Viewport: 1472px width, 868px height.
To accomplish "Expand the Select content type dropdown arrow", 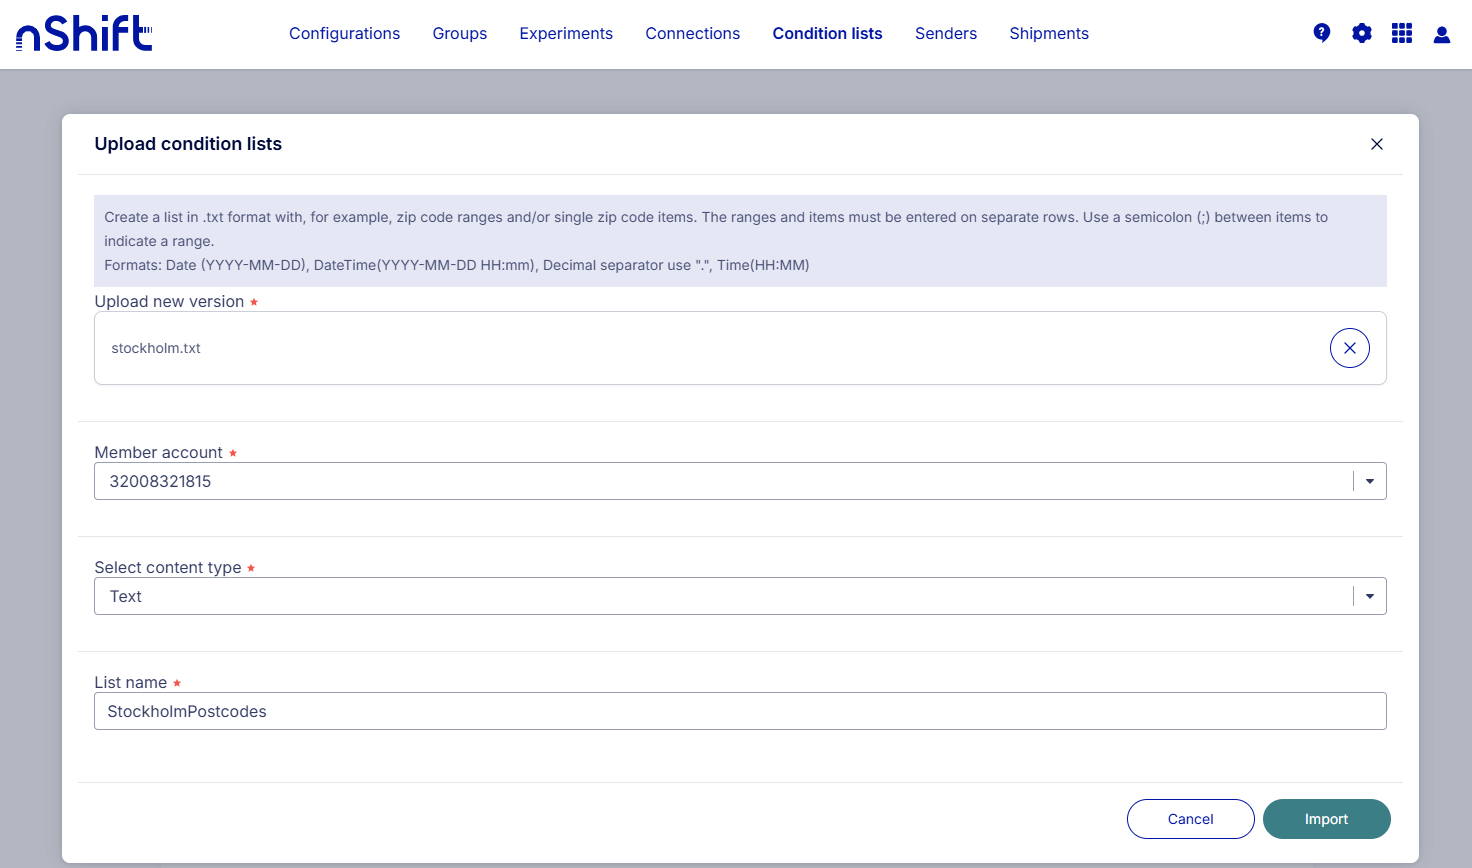I will pyautogui.click(x=1369, y=596).
